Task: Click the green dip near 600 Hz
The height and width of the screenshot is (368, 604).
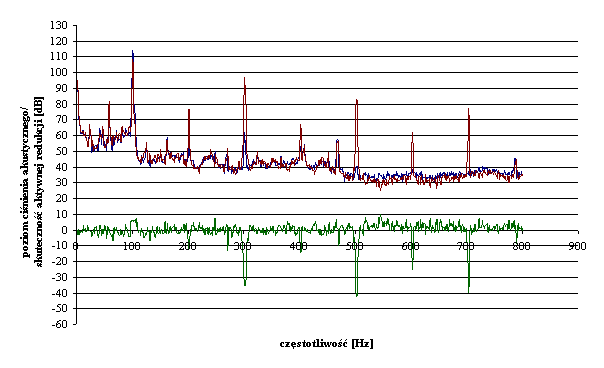Action: pyautogui.click(x=412, y=268)
